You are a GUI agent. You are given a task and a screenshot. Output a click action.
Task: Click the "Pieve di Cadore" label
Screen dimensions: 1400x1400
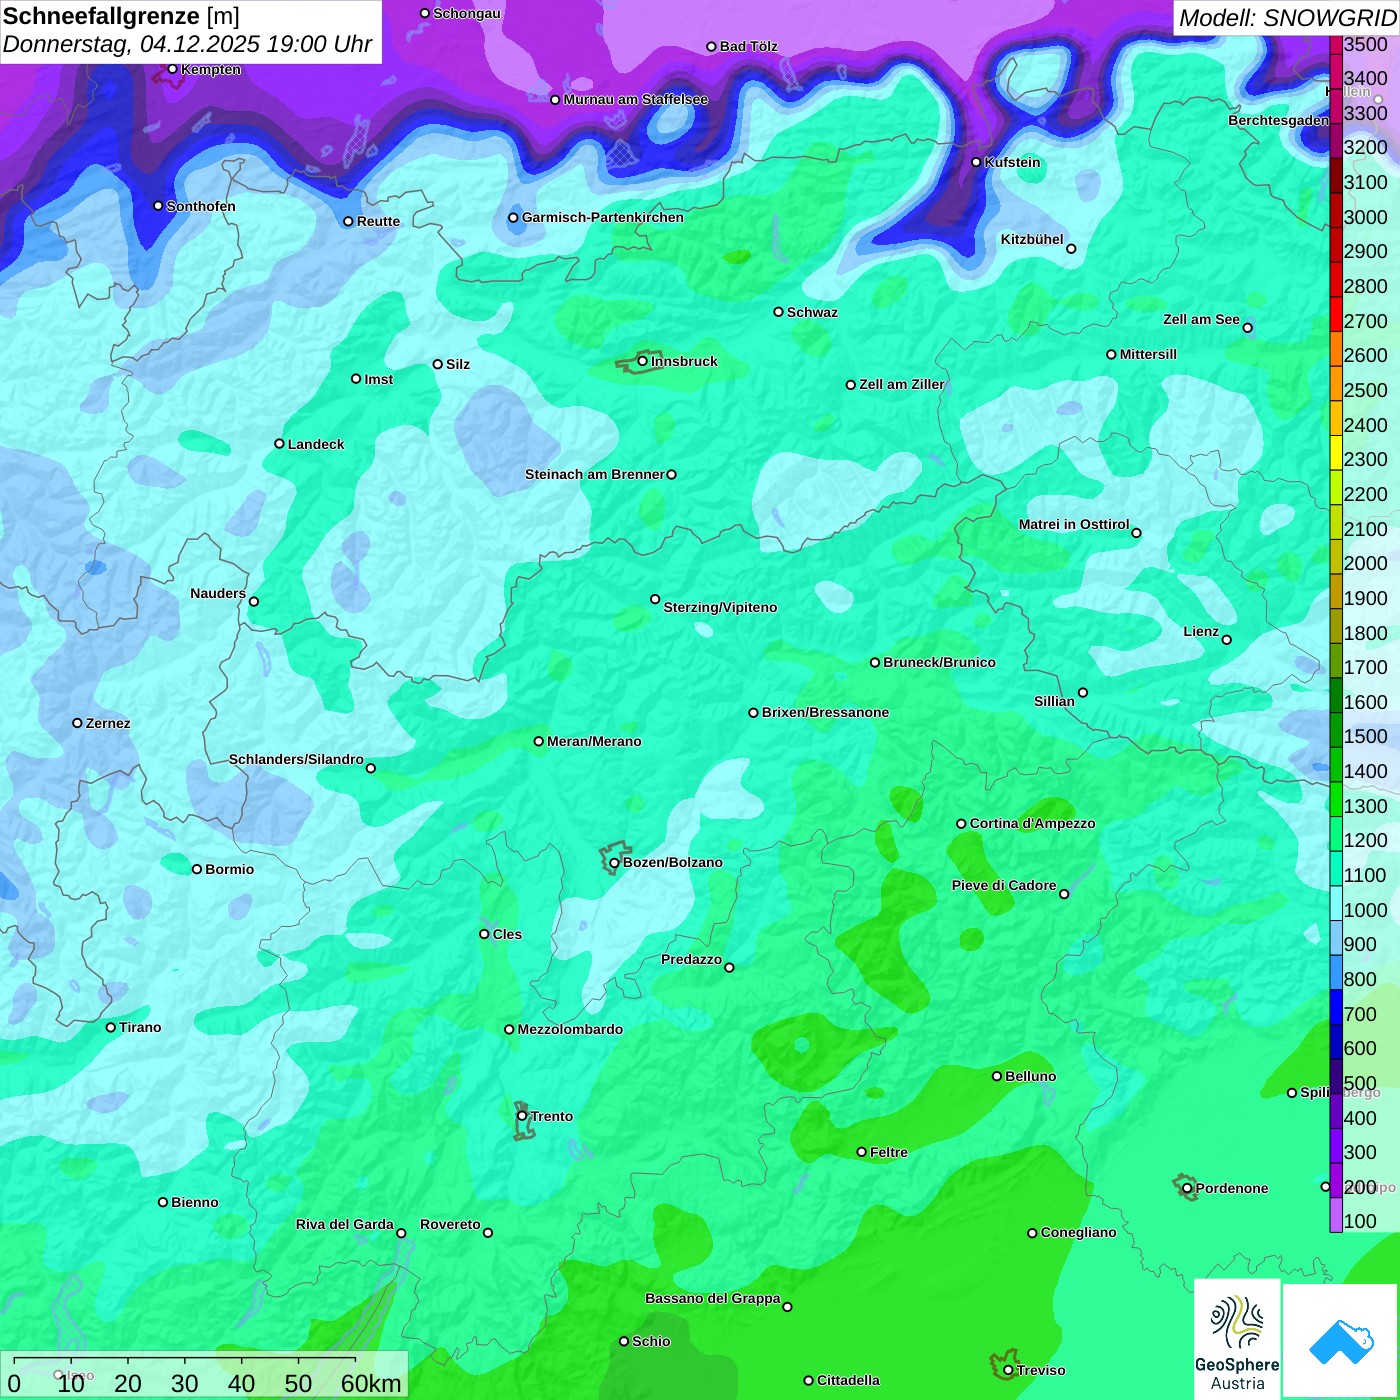point(1004,885)
